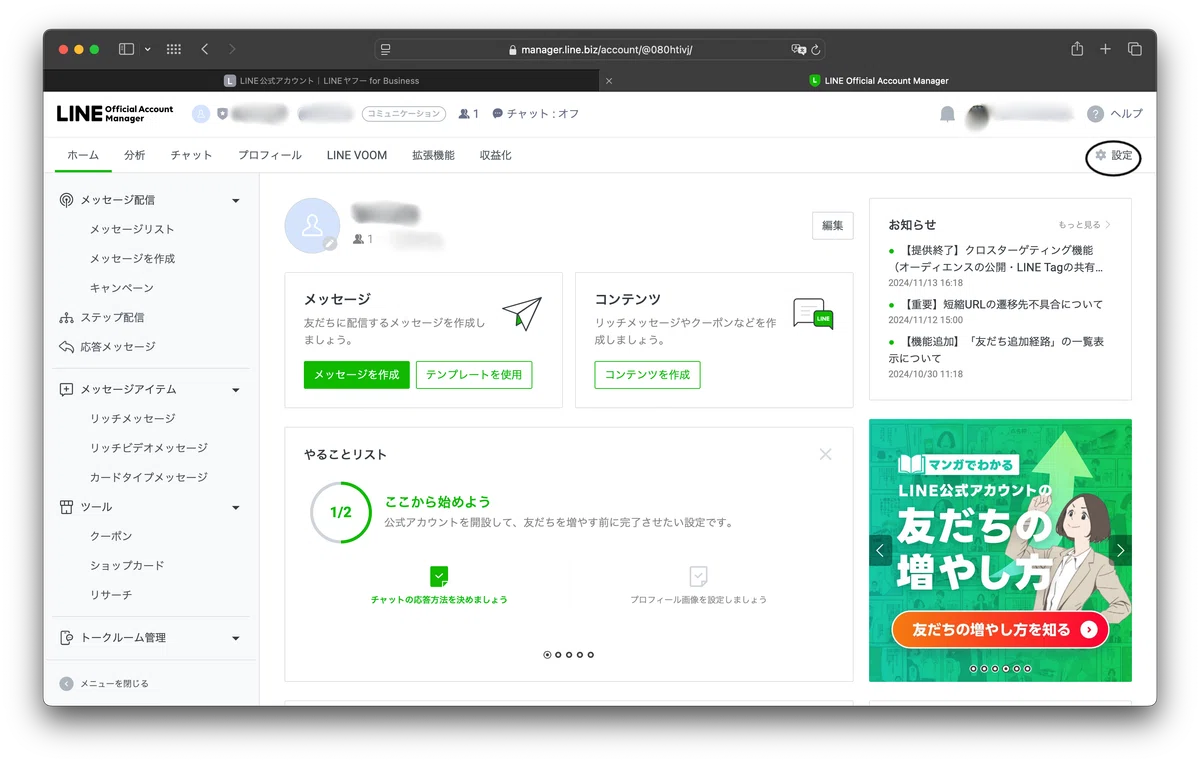
Task: Click もっと見る in お知らせ
Action: pos(1084,225)
